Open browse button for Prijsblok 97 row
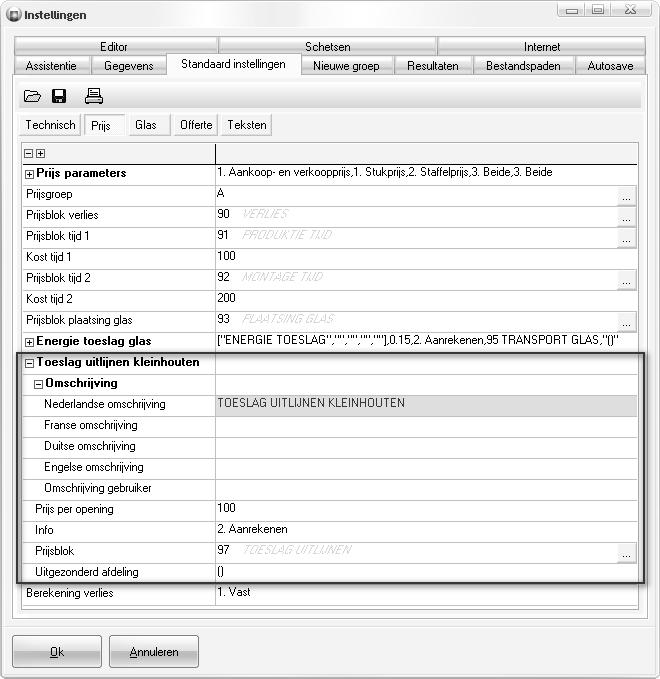 click(x=626, y=553)
